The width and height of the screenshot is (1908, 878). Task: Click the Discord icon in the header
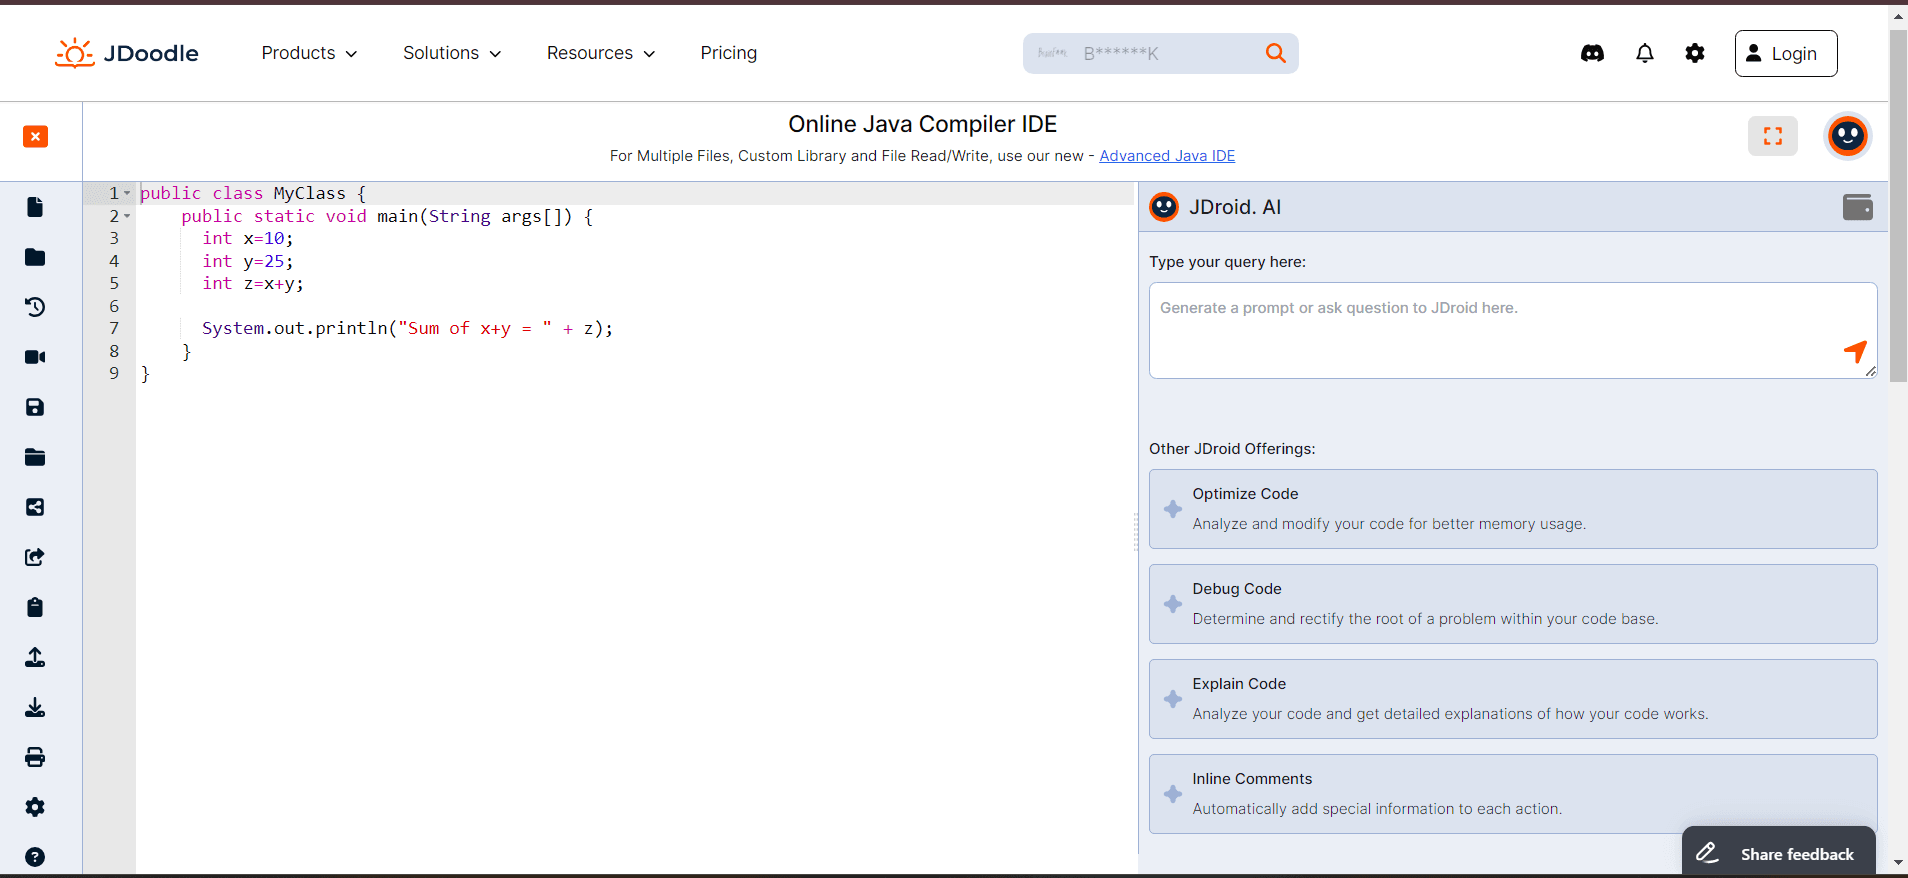1592,53
